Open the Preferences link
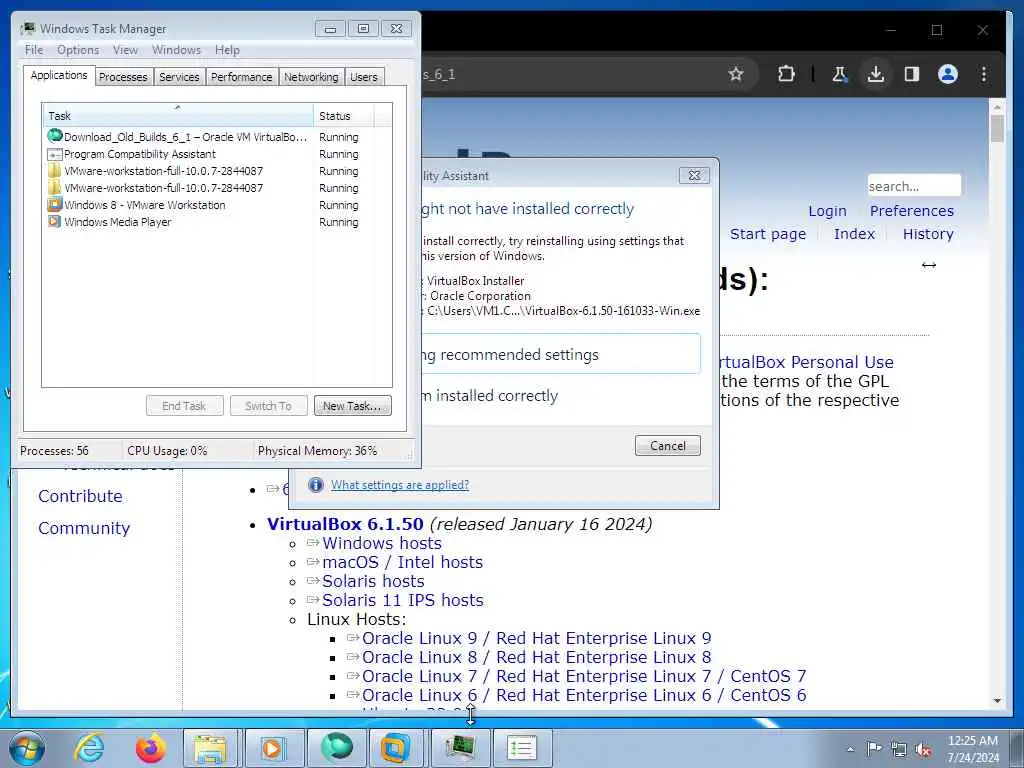The image size is (1024, 768). click(x=912, y=211)
